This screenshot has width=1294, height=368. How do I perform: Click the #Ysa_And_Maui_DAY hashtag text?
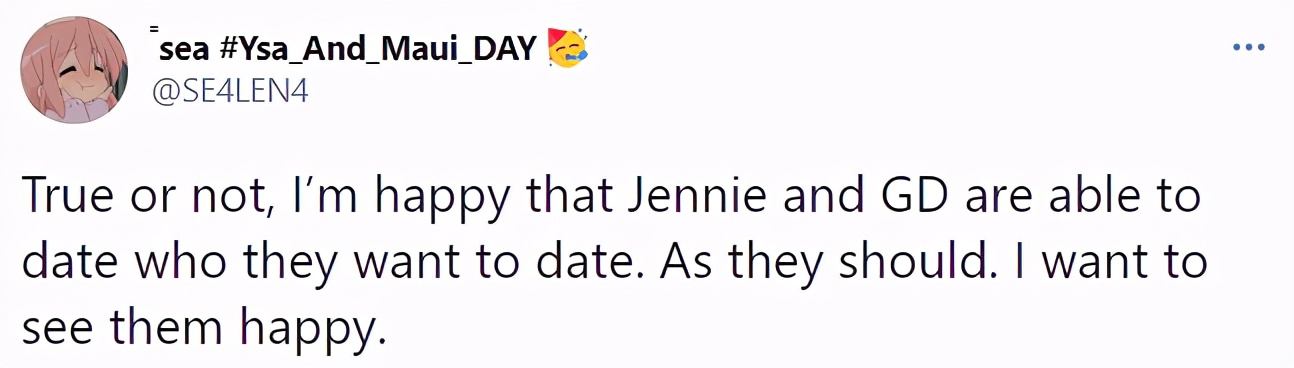click(377, 48)
